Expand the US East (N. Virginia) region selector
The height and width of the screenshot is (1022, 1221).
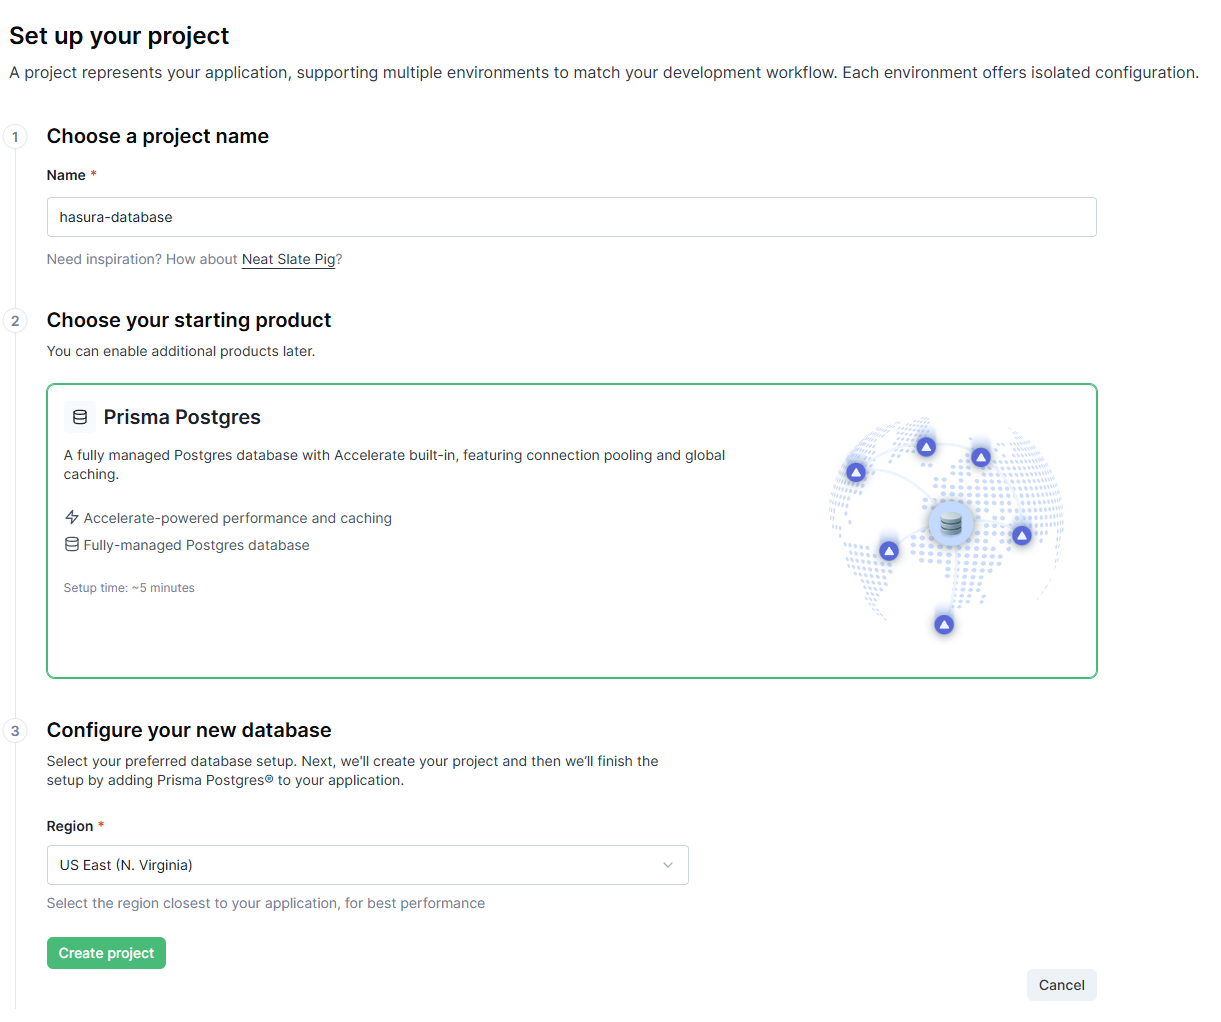coord(367,865)
